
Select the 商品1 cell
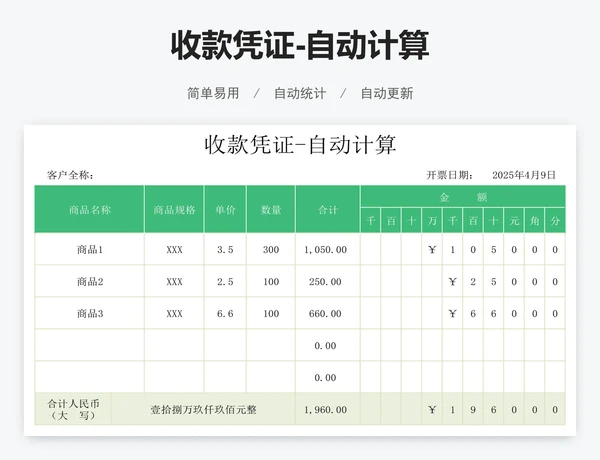90,250
